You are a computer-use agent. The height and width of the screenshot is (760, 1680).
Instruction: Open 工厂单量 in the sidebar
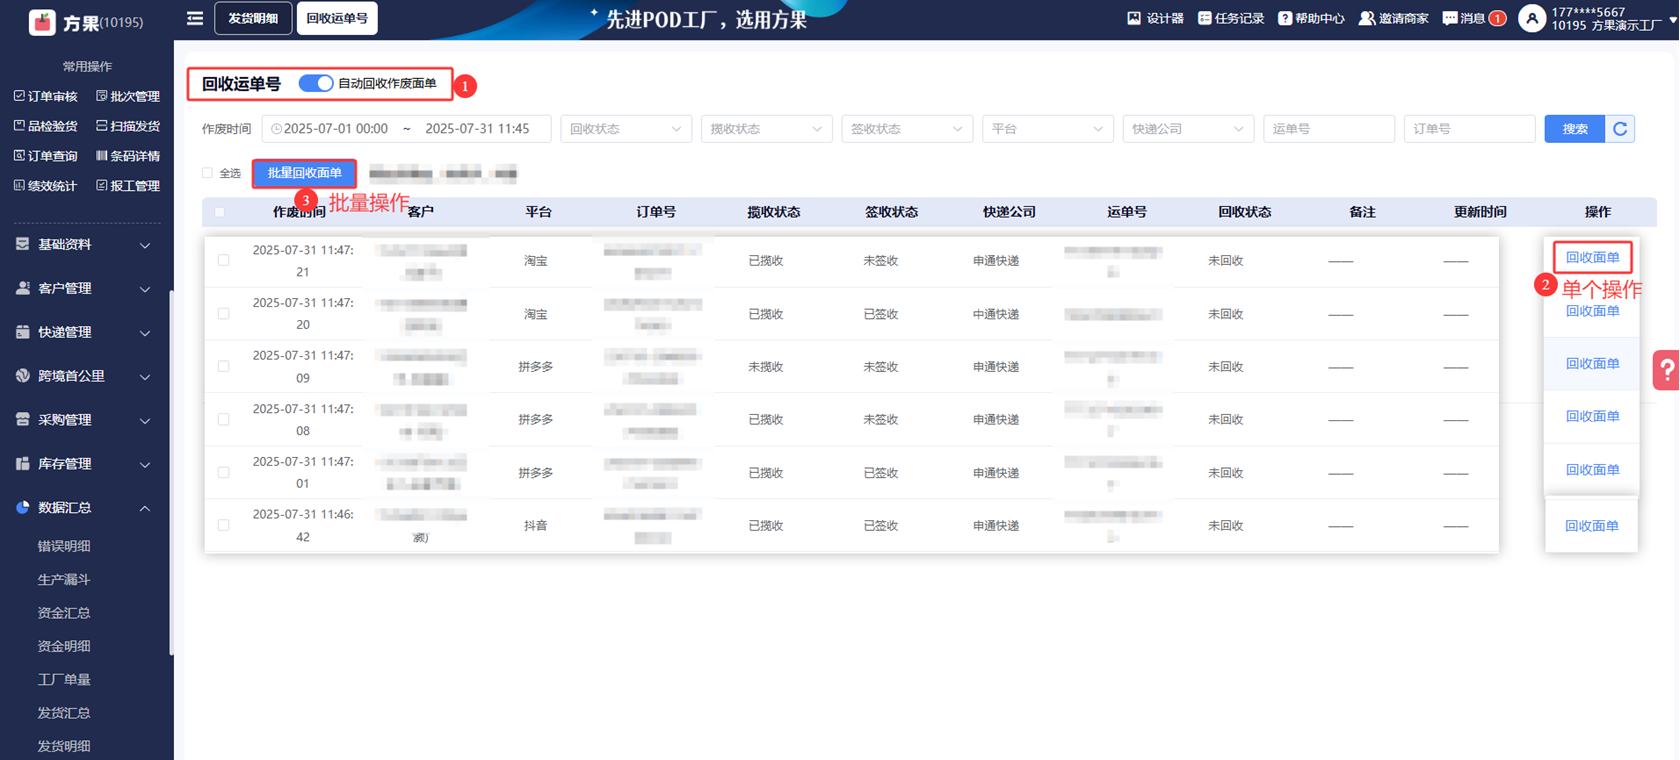pyautogui.click(x=64, y=680)
